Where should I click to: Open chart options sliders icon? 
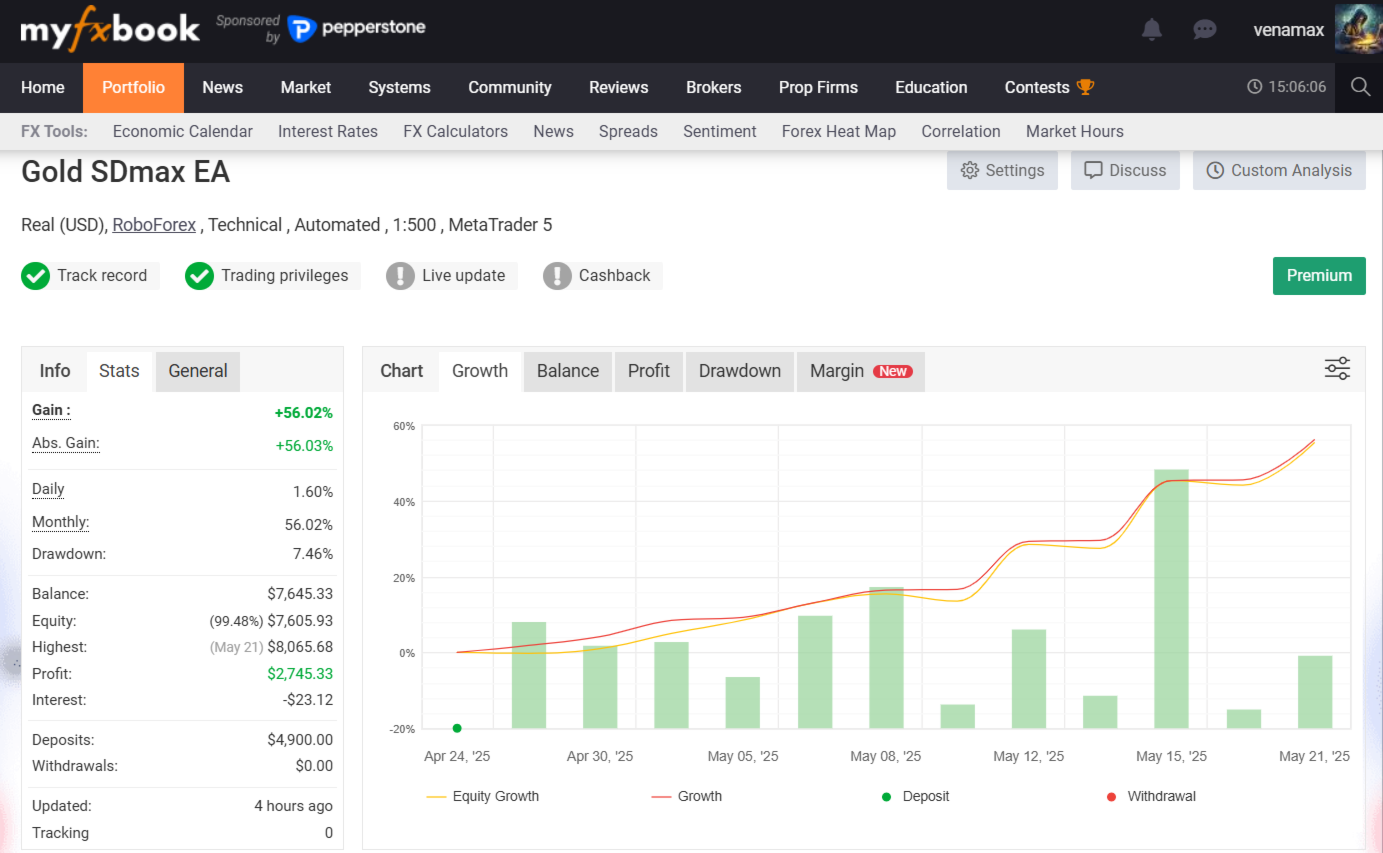1337,369
